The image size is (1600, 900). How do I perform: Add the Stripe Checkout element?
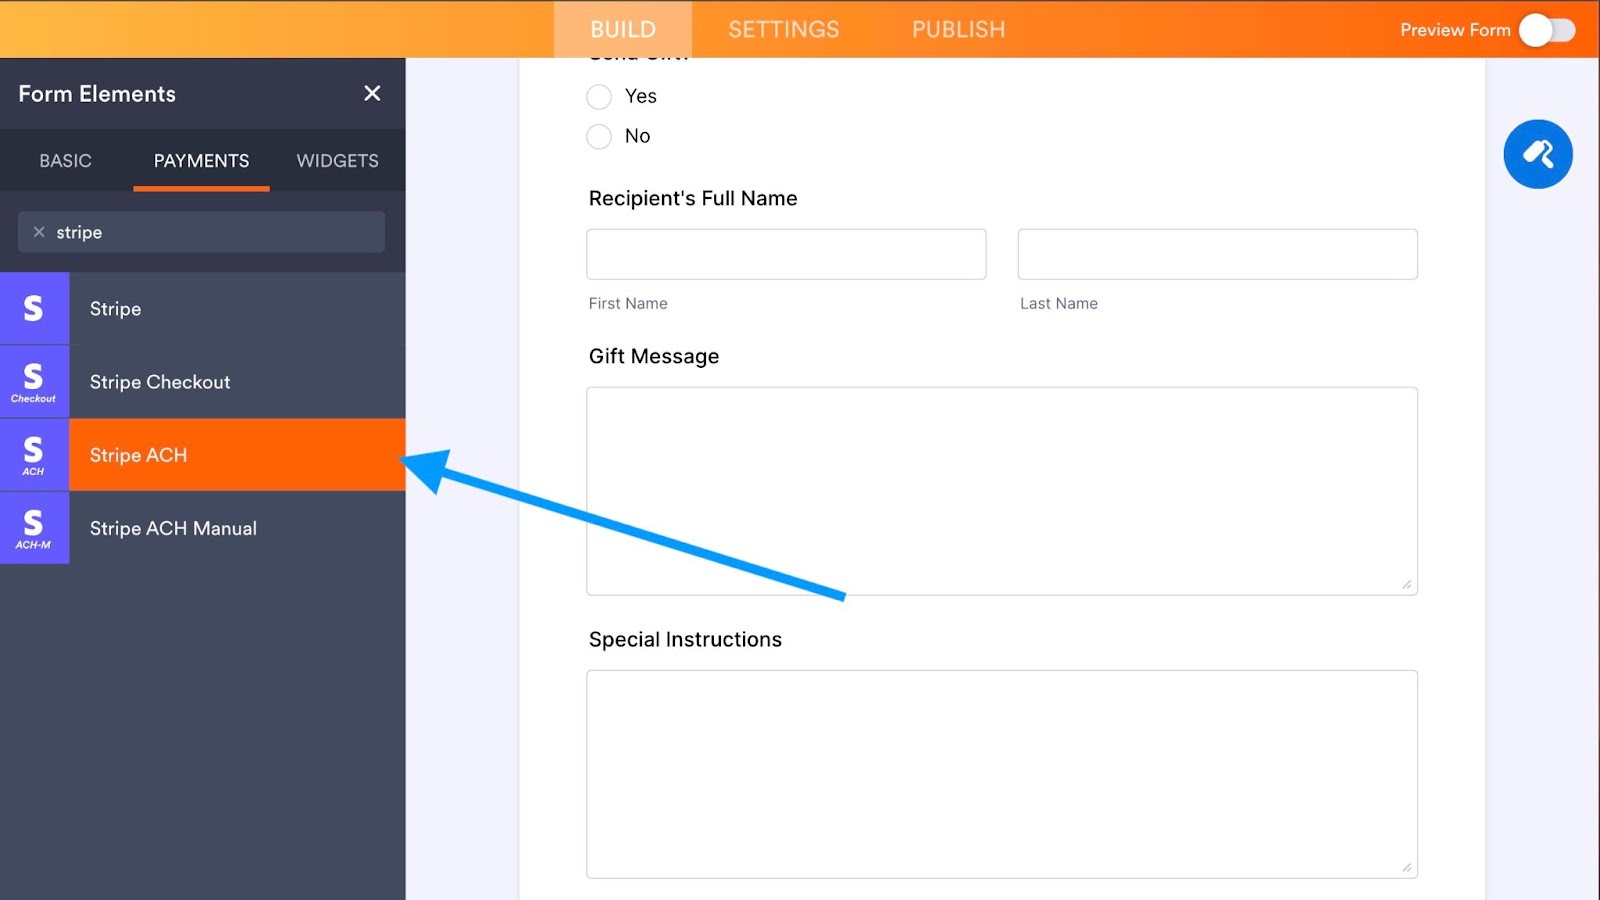tap(203, 382)
